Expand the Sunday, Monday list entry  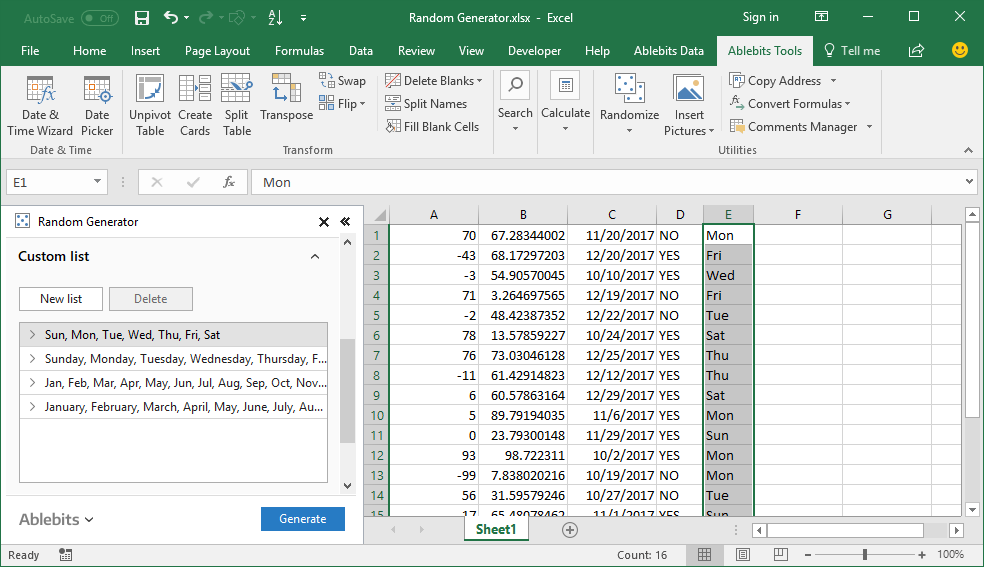click(33, 359)
